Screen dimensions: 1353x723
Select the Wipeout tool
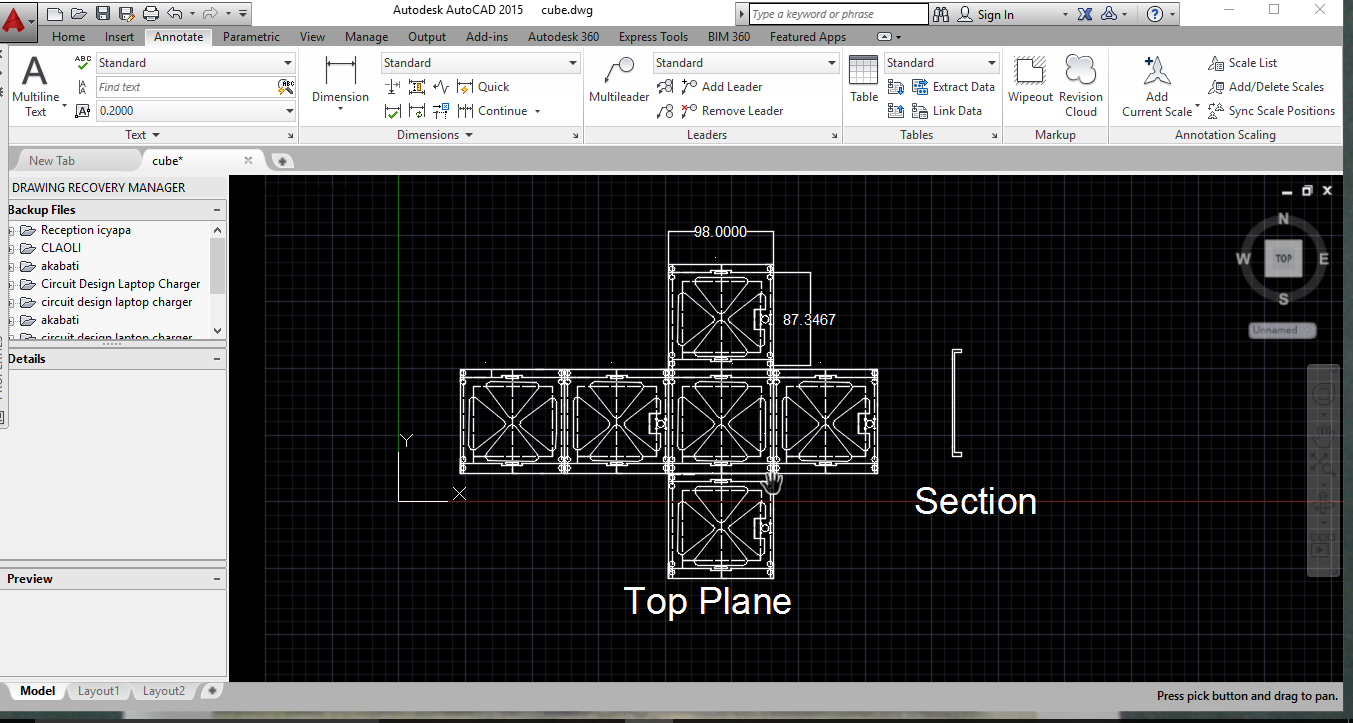[x=1030, y=80]
